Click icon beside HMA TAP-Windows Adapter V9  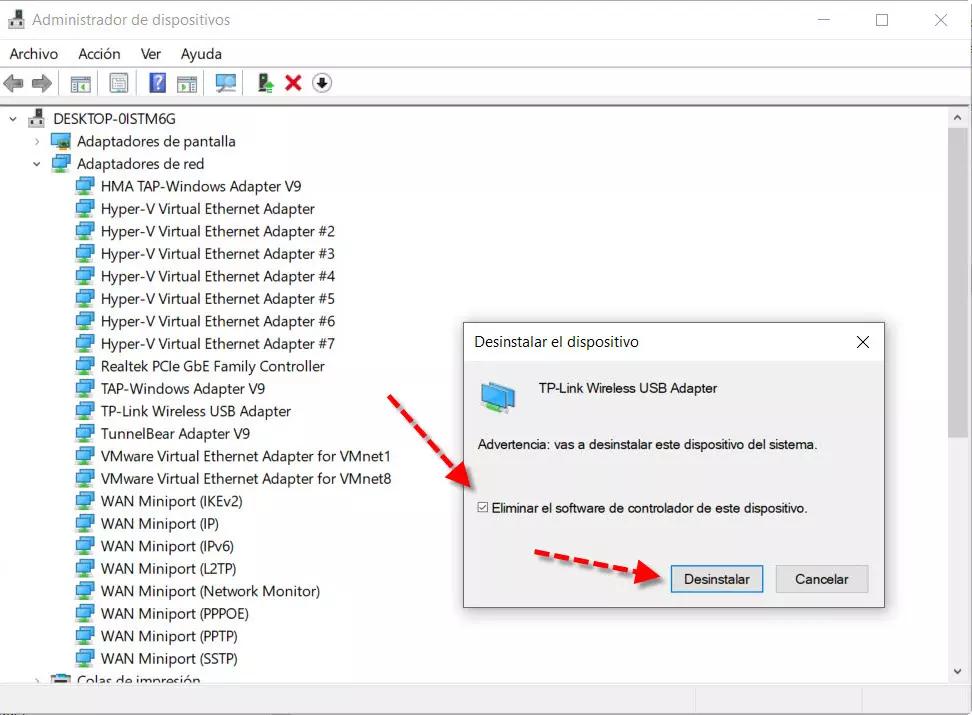pyautogui.click(x=85, y=186)
